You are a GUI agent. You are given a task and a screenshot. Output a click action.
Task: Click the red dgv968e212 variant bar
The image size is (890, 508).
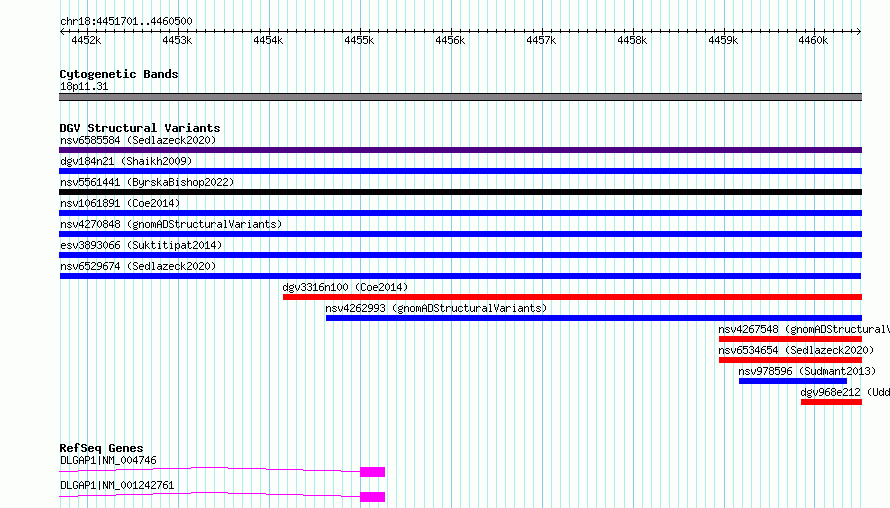click(x=831, y=402)
